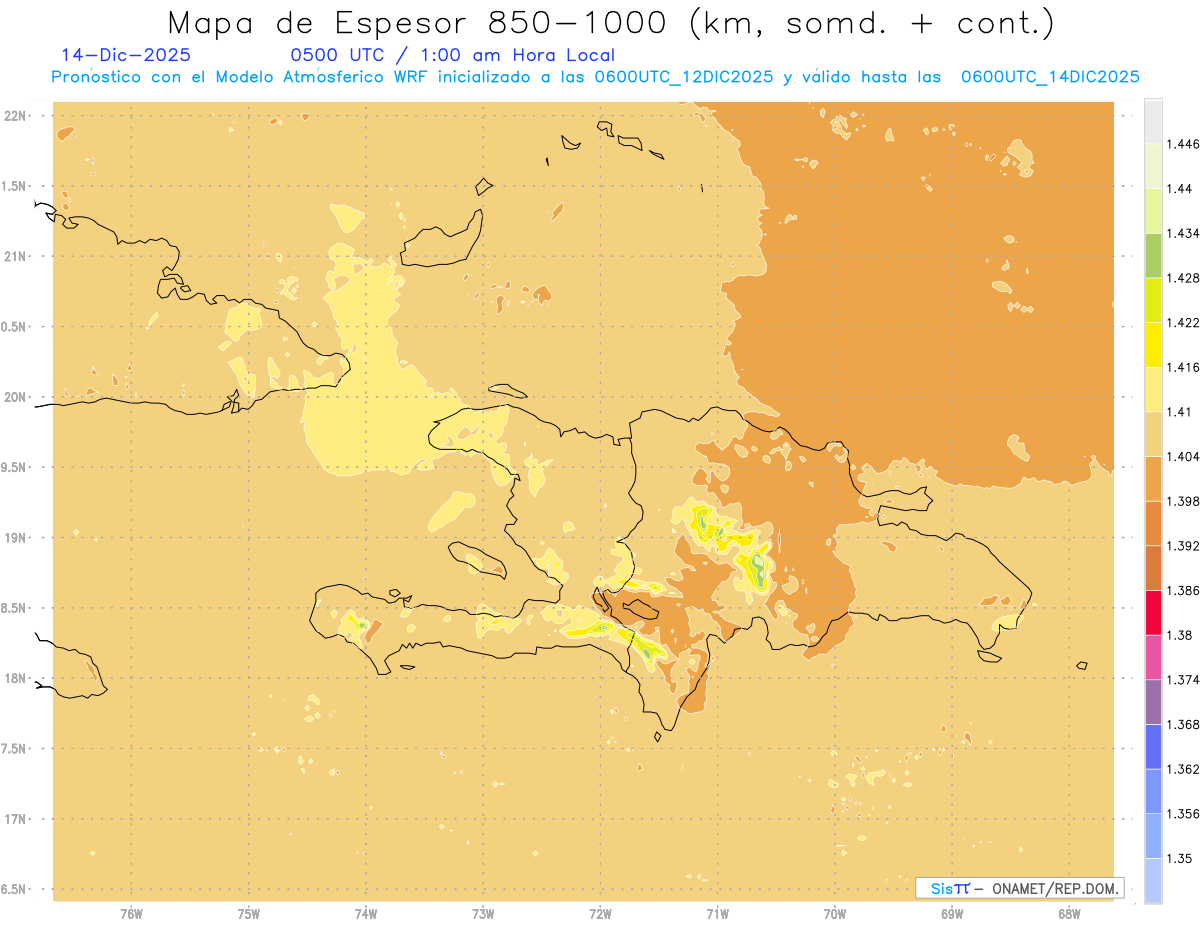Click the longitude label 74W
Screen dimensions: 1200x927
(x=366, y=914)
